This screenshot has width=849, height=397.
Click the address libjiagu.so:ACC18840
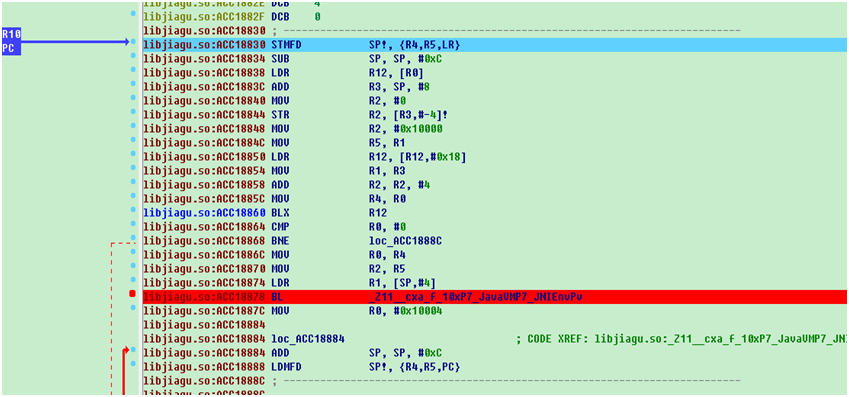tap(204, 101)
